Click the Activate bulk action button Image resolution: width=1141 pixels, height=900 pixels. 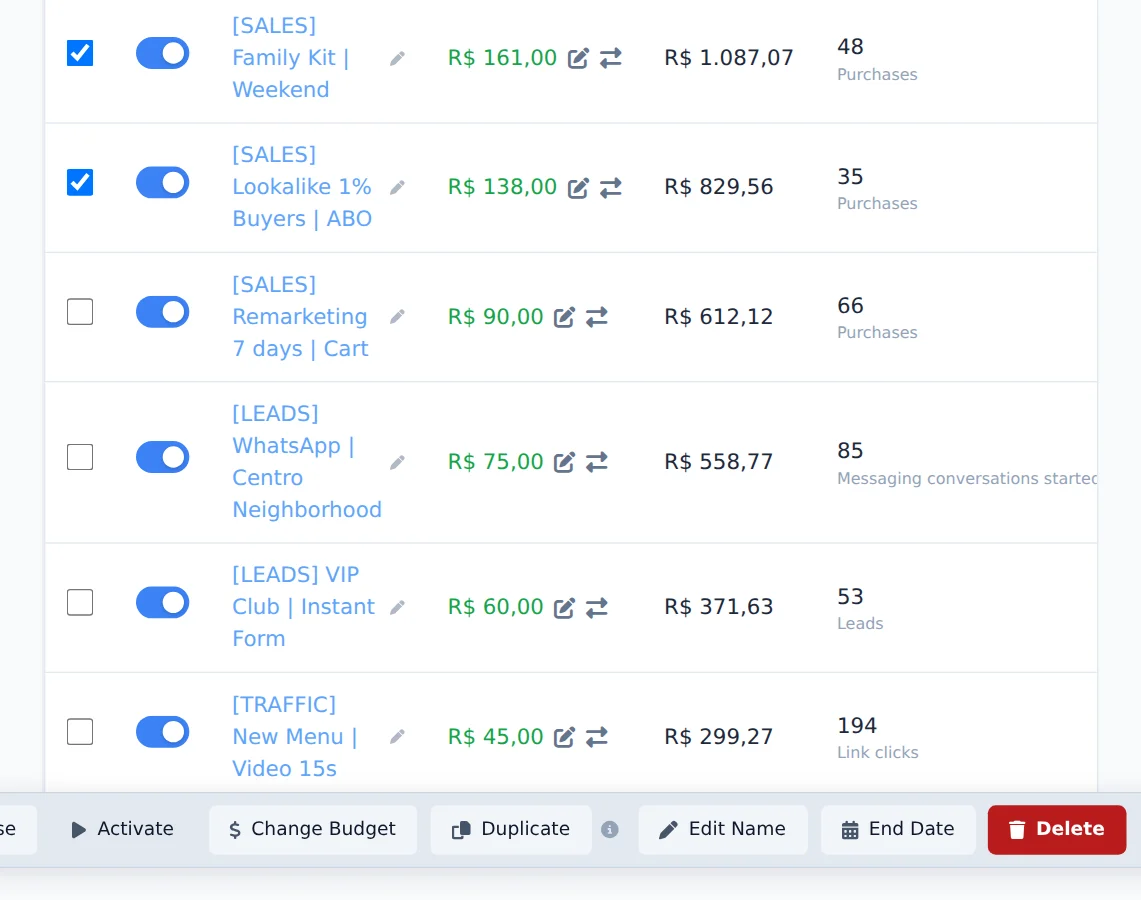[x=122, y=829]
